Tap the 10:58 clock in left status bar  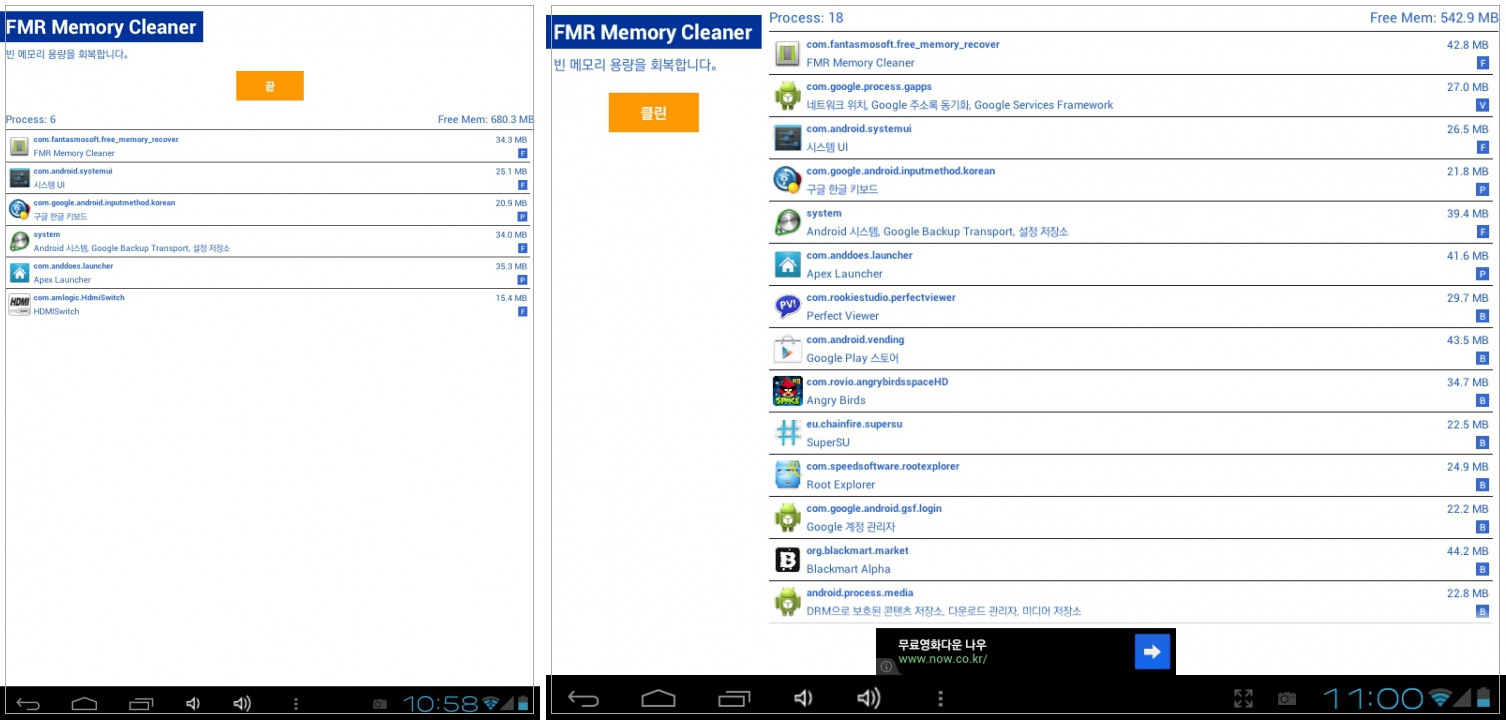coord(440,704)
